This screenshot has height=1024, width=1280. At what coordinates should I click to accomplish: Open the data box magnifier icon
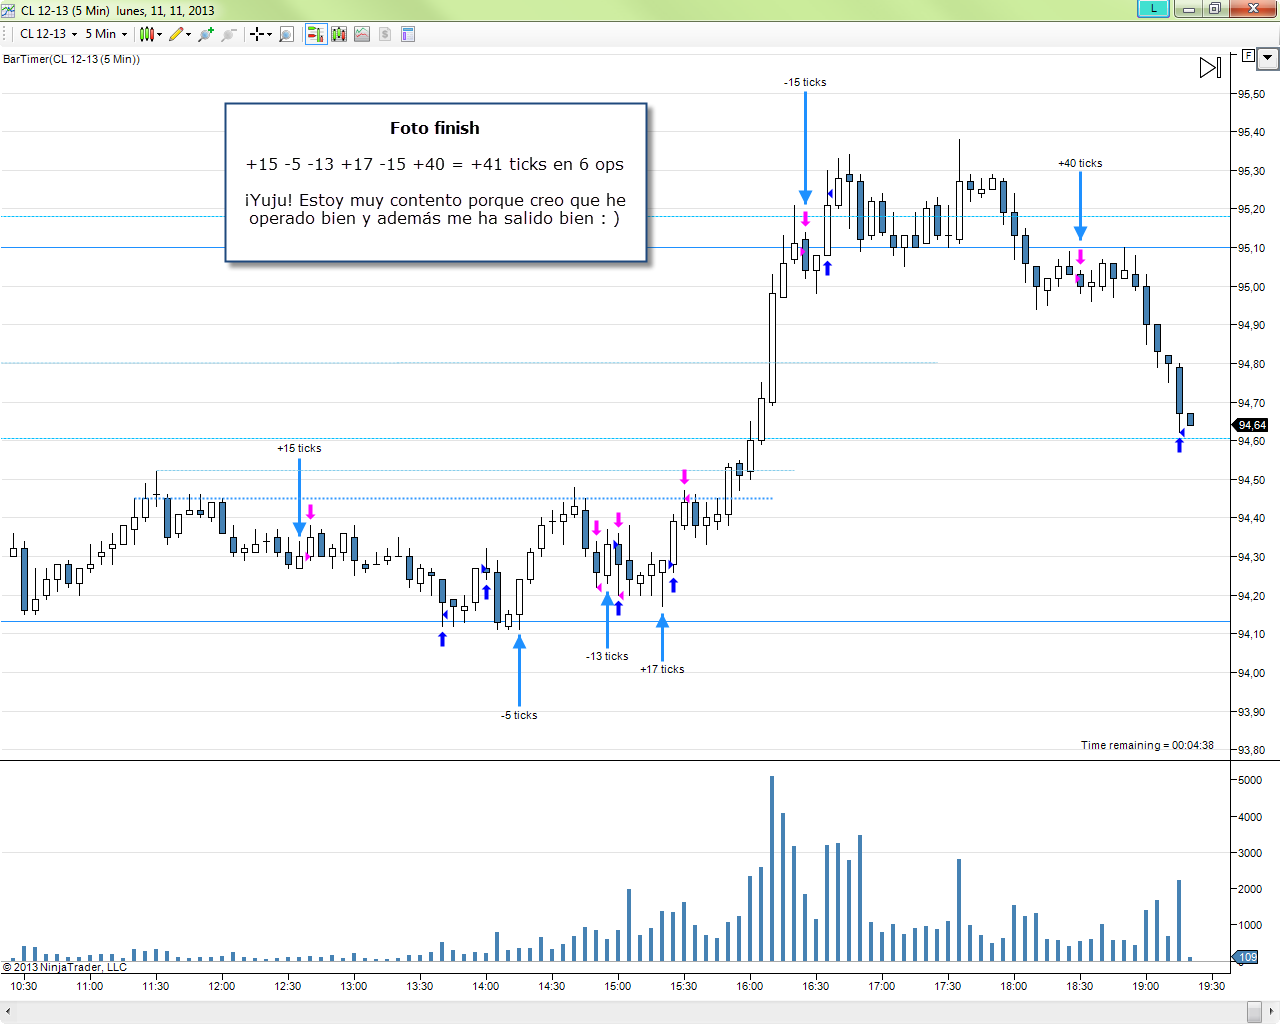tap(285, 33)
